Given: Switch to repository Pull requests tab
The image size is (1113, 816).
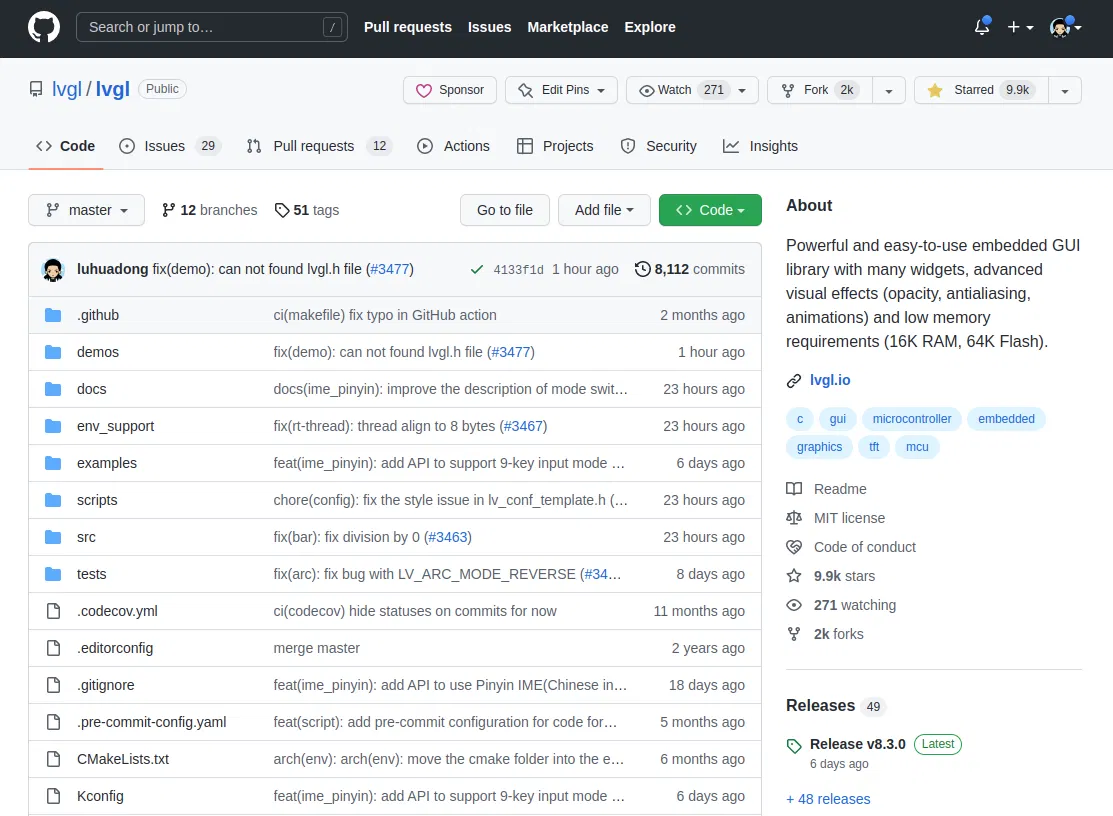Looking at the screenshot, I should (319, 146).
